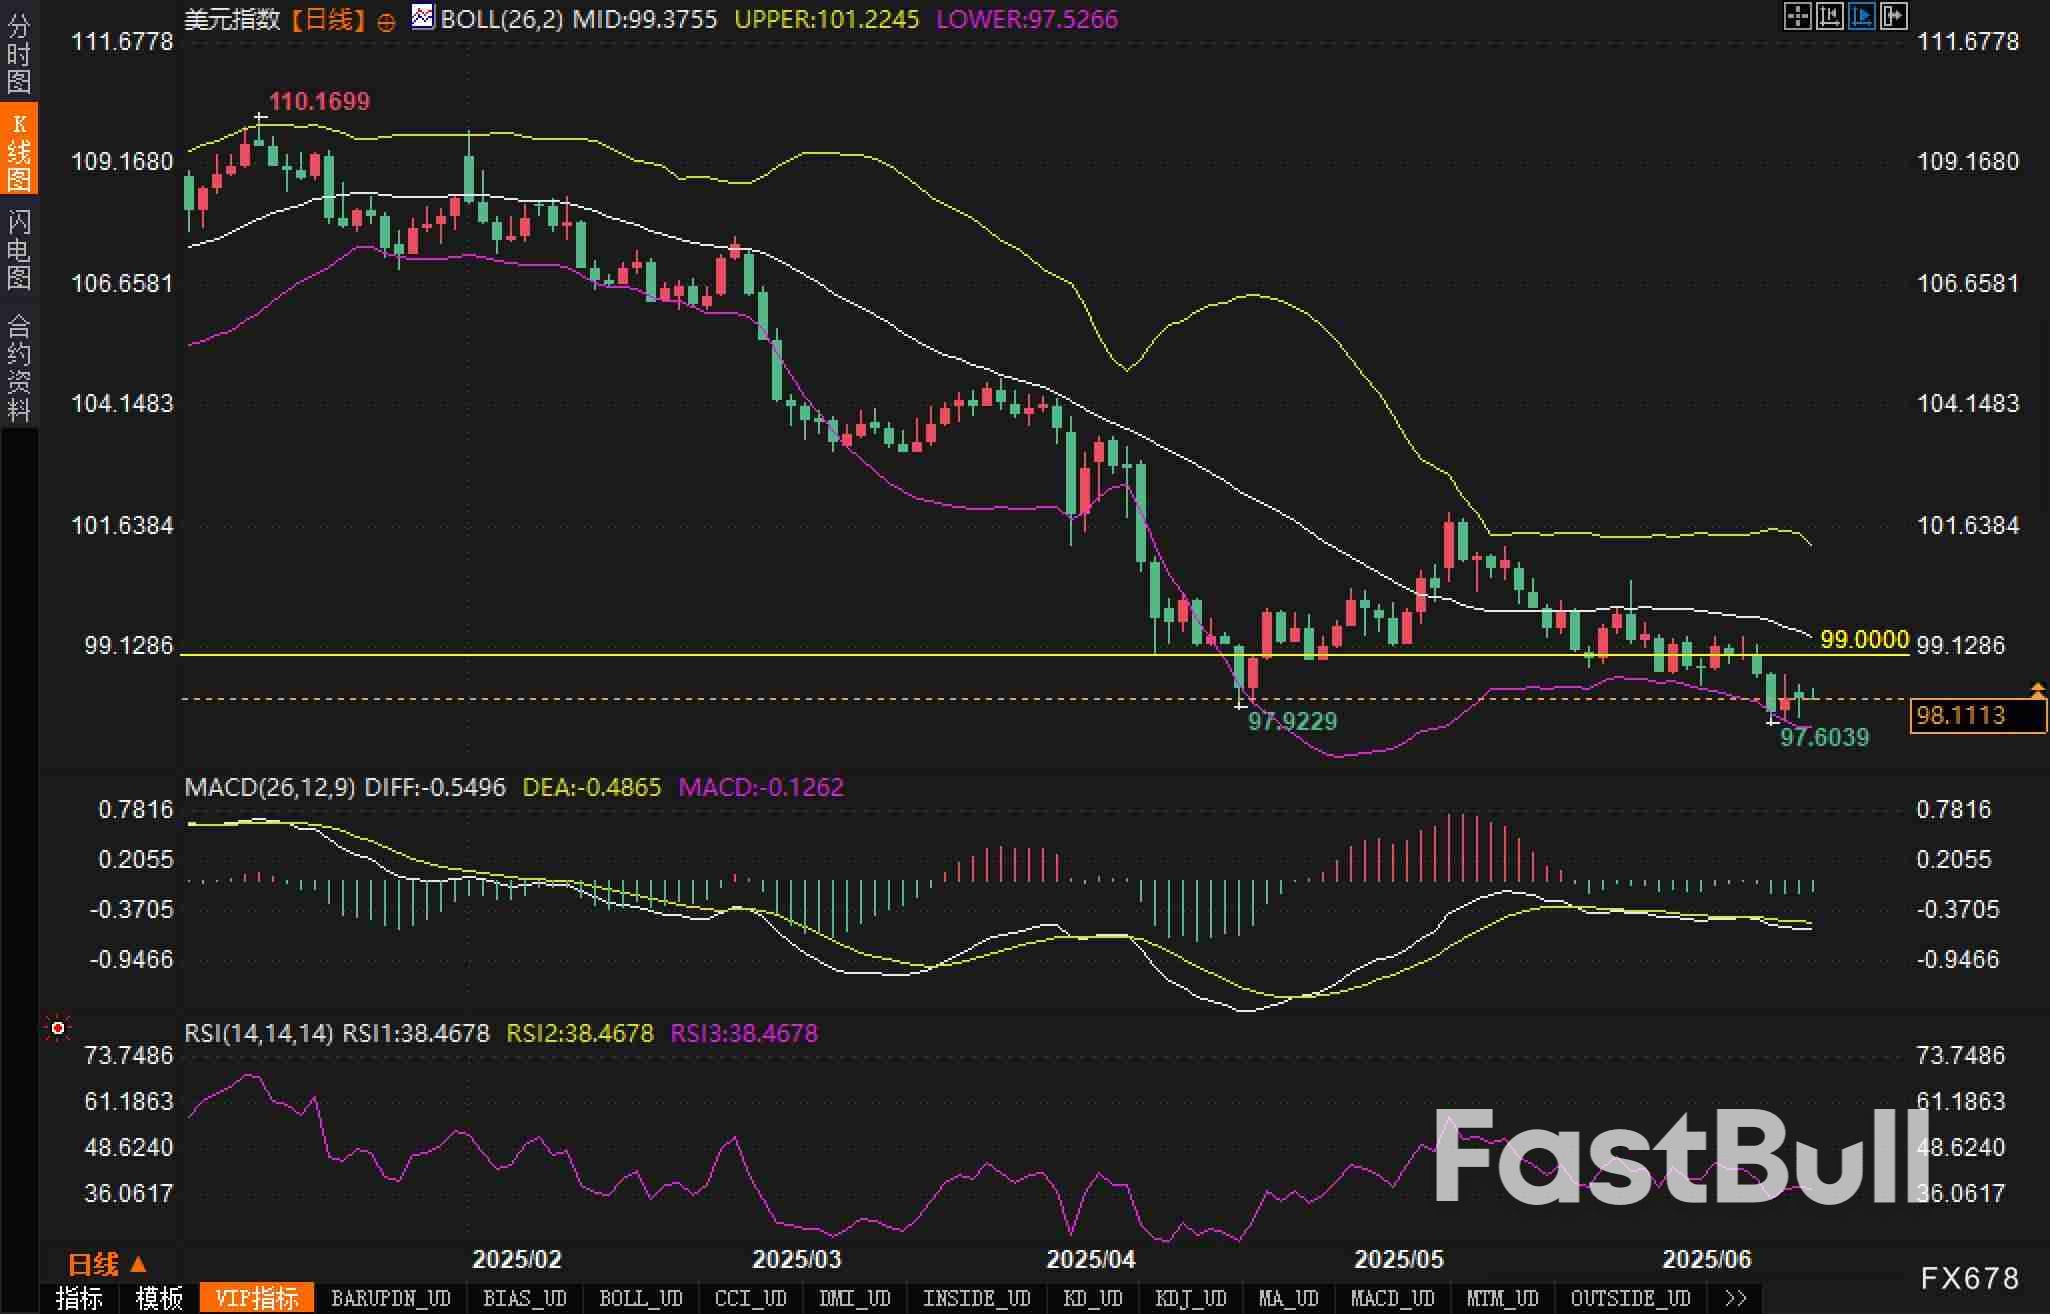Click the 模板 template button

coord(159,1298)
